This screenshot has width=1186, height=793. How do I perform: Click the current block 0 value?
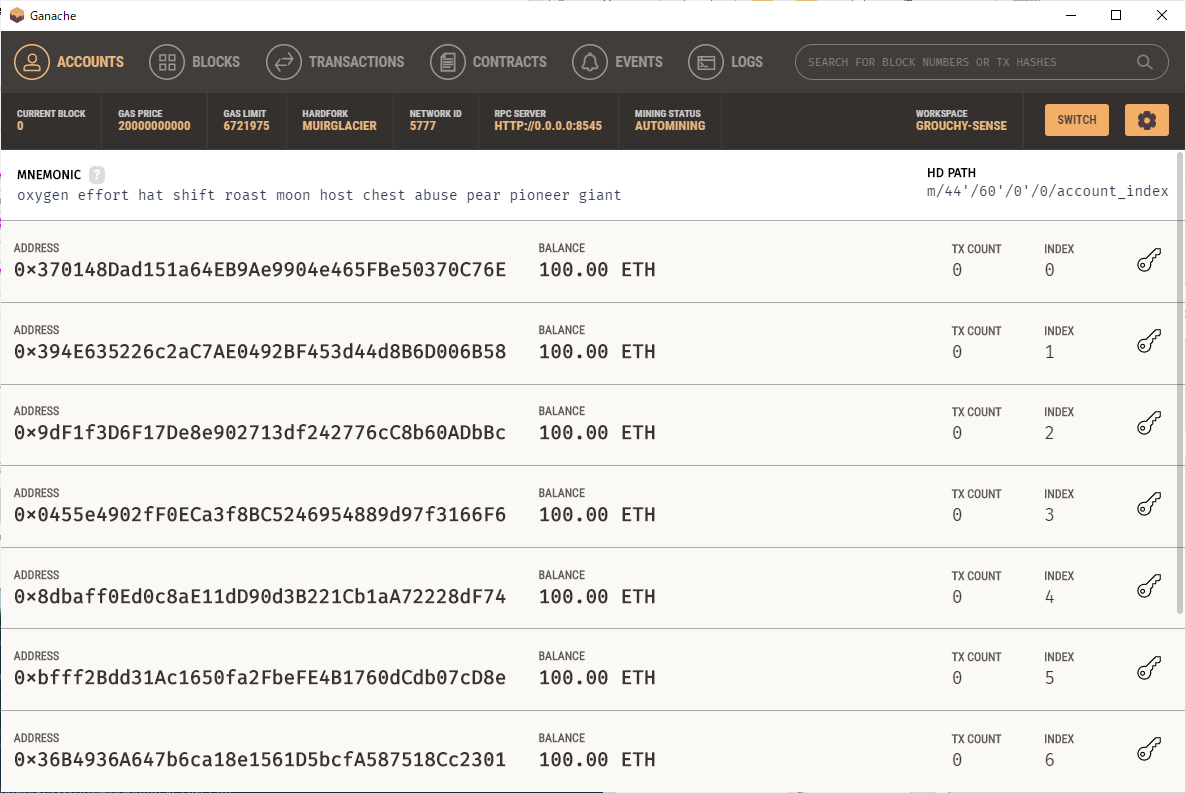(20, 126)
